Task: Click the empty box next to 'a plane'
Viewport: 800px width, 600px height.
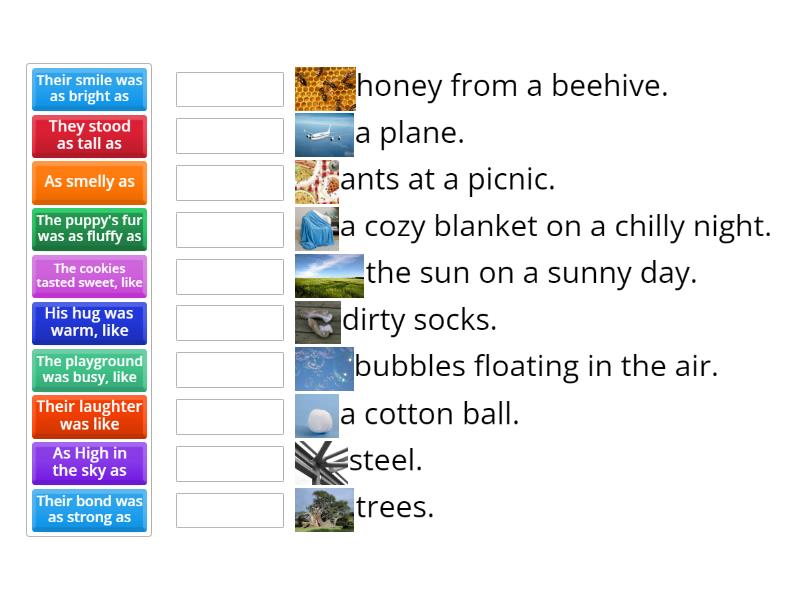Action: 229,135
